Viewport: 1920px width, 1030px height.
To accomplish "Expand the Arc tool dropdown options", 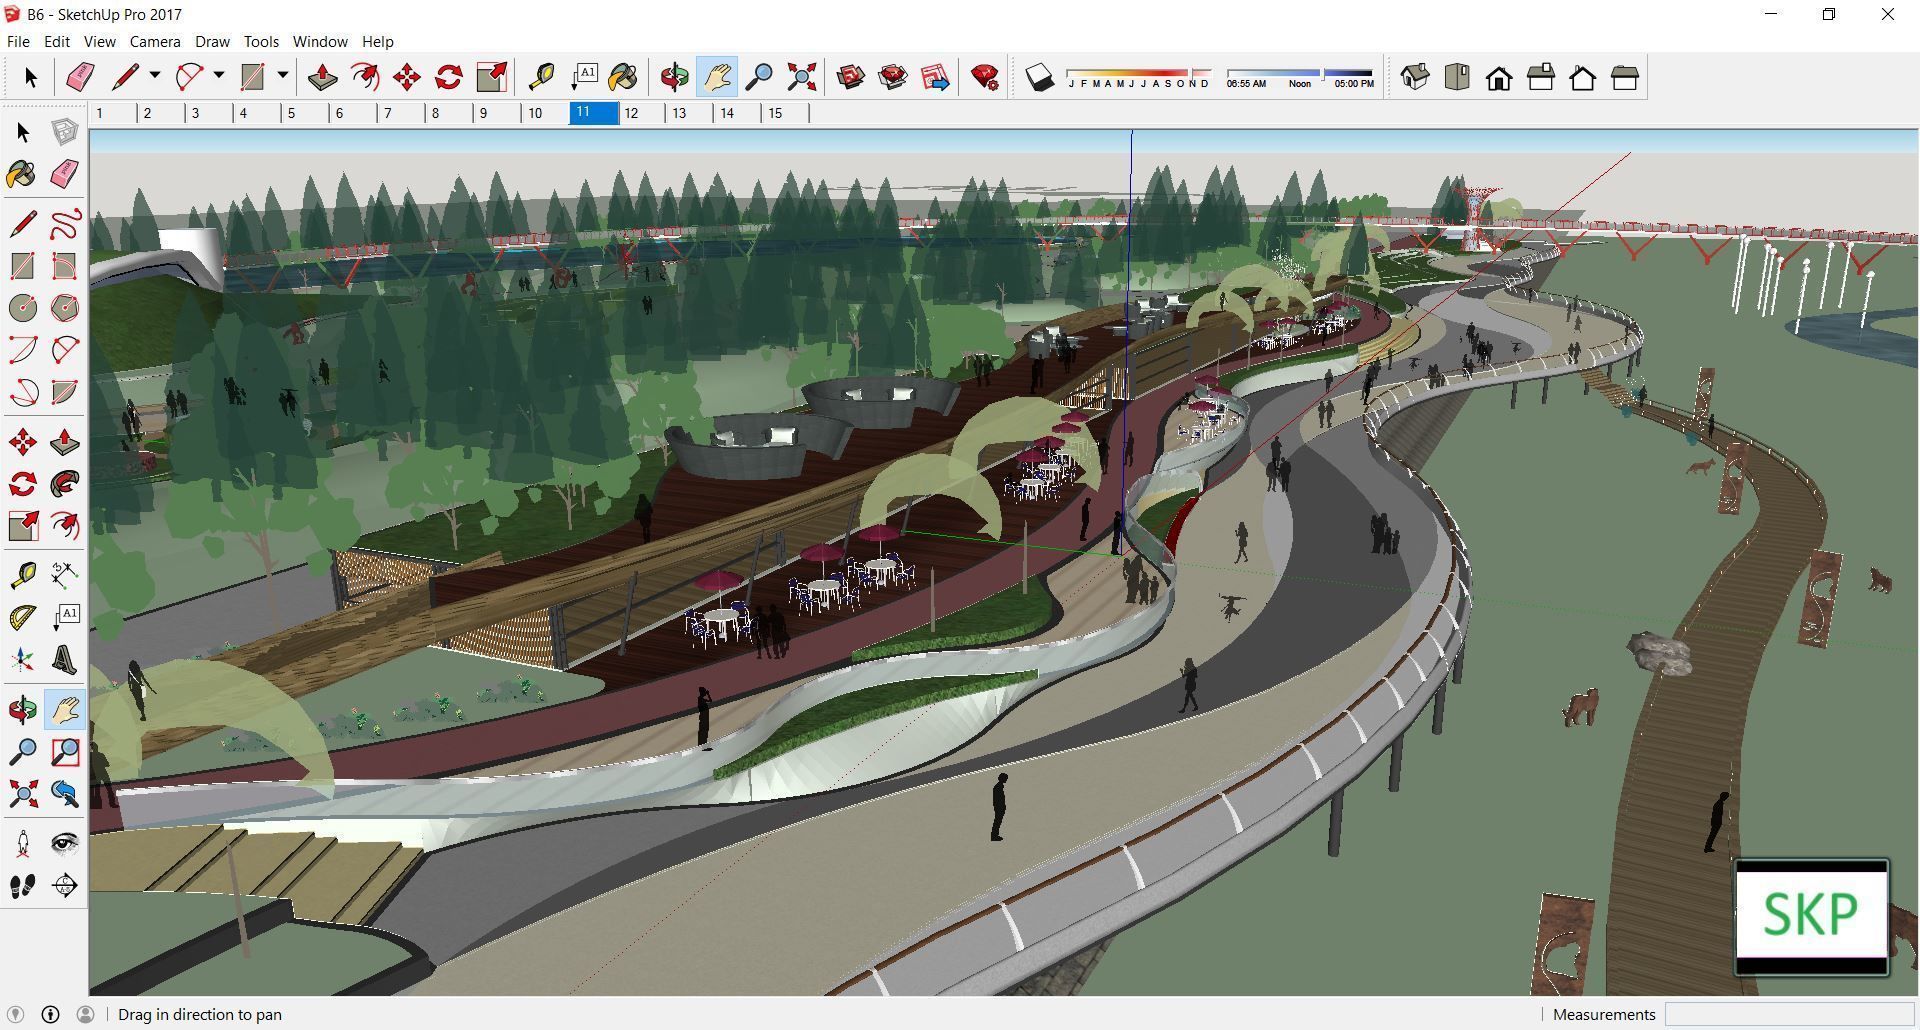I will pyautogui.click(x=219, y=75).
